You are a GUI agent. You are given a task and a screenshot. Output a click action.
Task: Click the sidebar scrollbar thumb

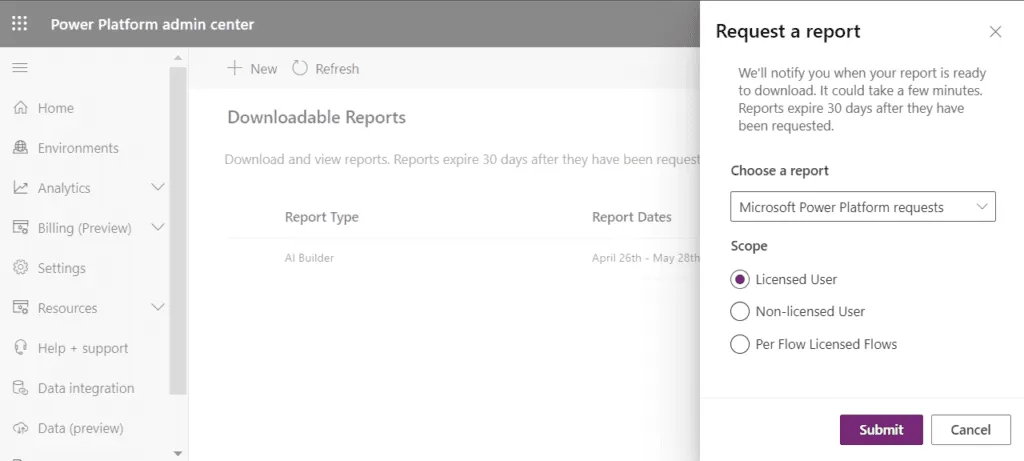(x=178, y=230)
